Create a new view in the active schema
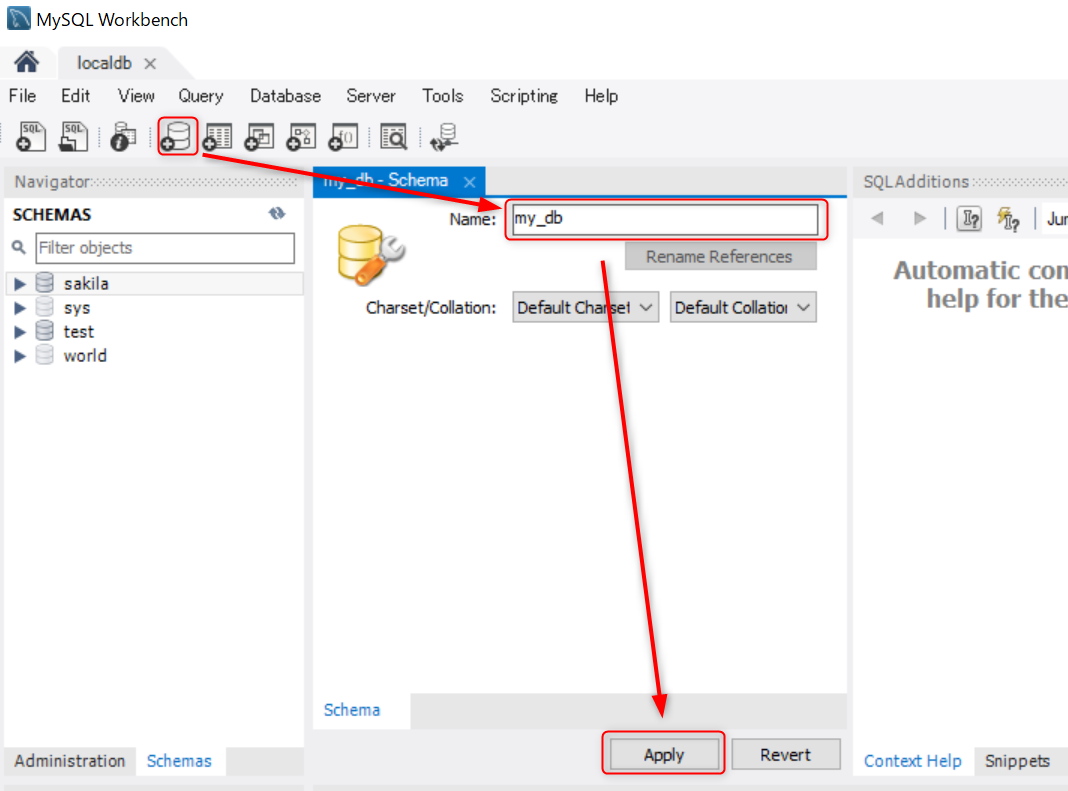The image size is (1068, 791). click(x=259, y=137)
